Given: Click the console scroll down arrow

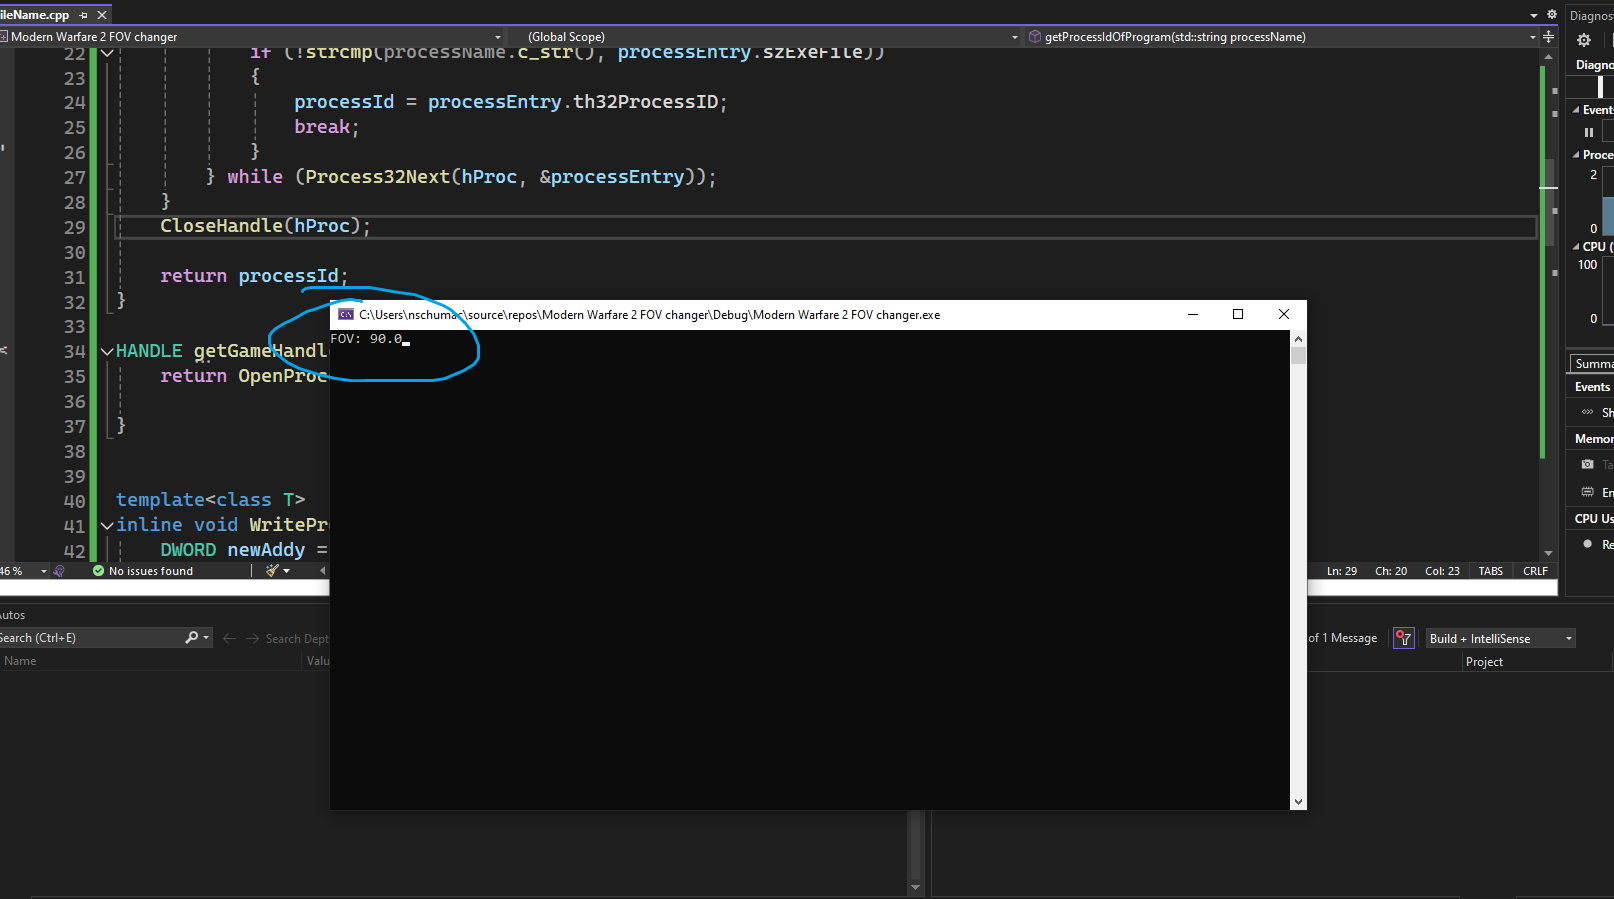Looking at the screenshot, I should [x=1298, y=801].
